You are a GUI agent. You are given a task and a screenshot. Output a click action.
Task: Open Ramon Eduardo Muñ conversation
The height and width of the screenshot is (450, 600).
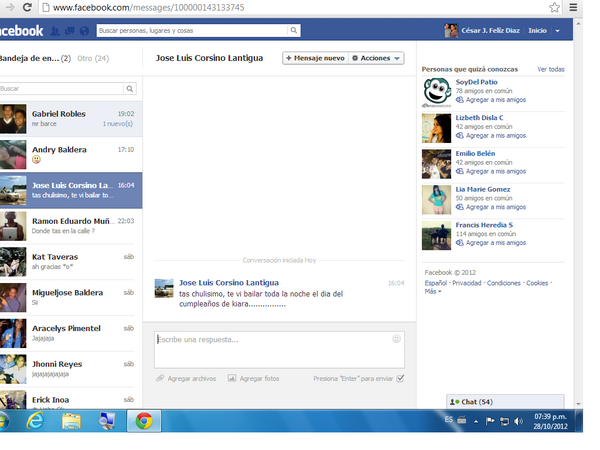(x=71, y=226)
